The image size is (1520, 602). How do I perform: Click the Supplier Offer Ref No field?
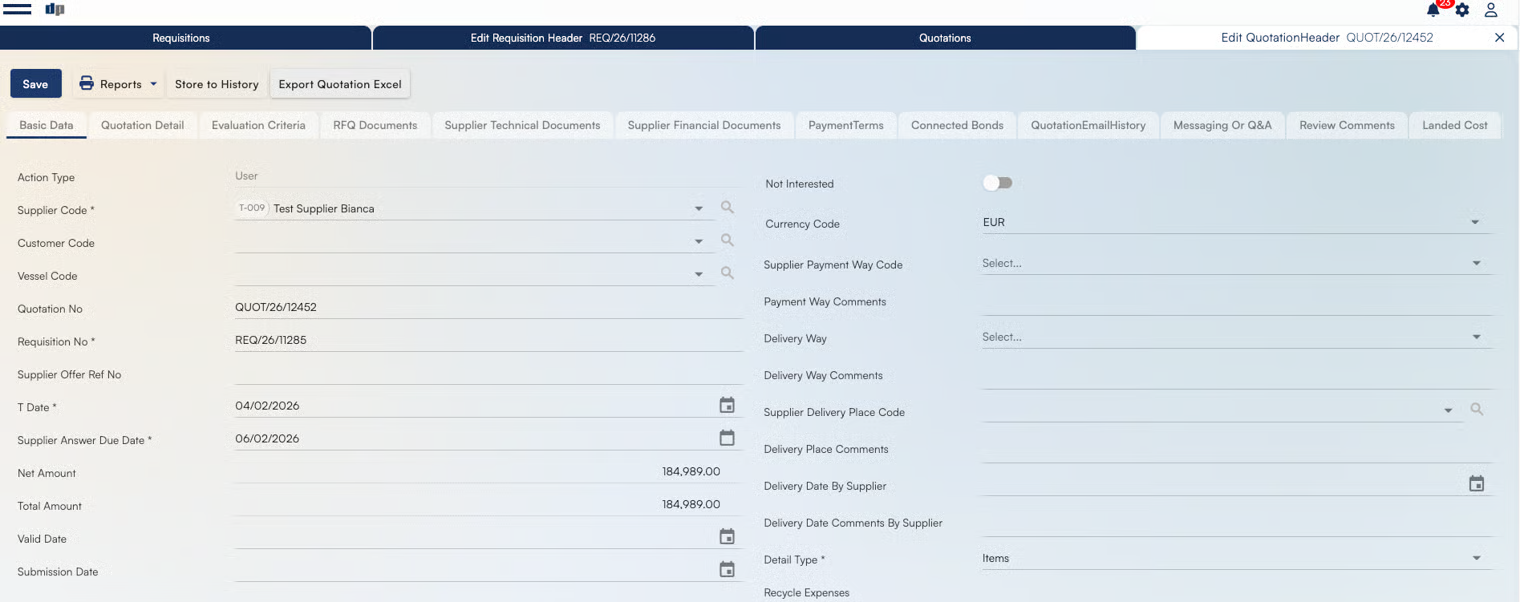[488, 374]
